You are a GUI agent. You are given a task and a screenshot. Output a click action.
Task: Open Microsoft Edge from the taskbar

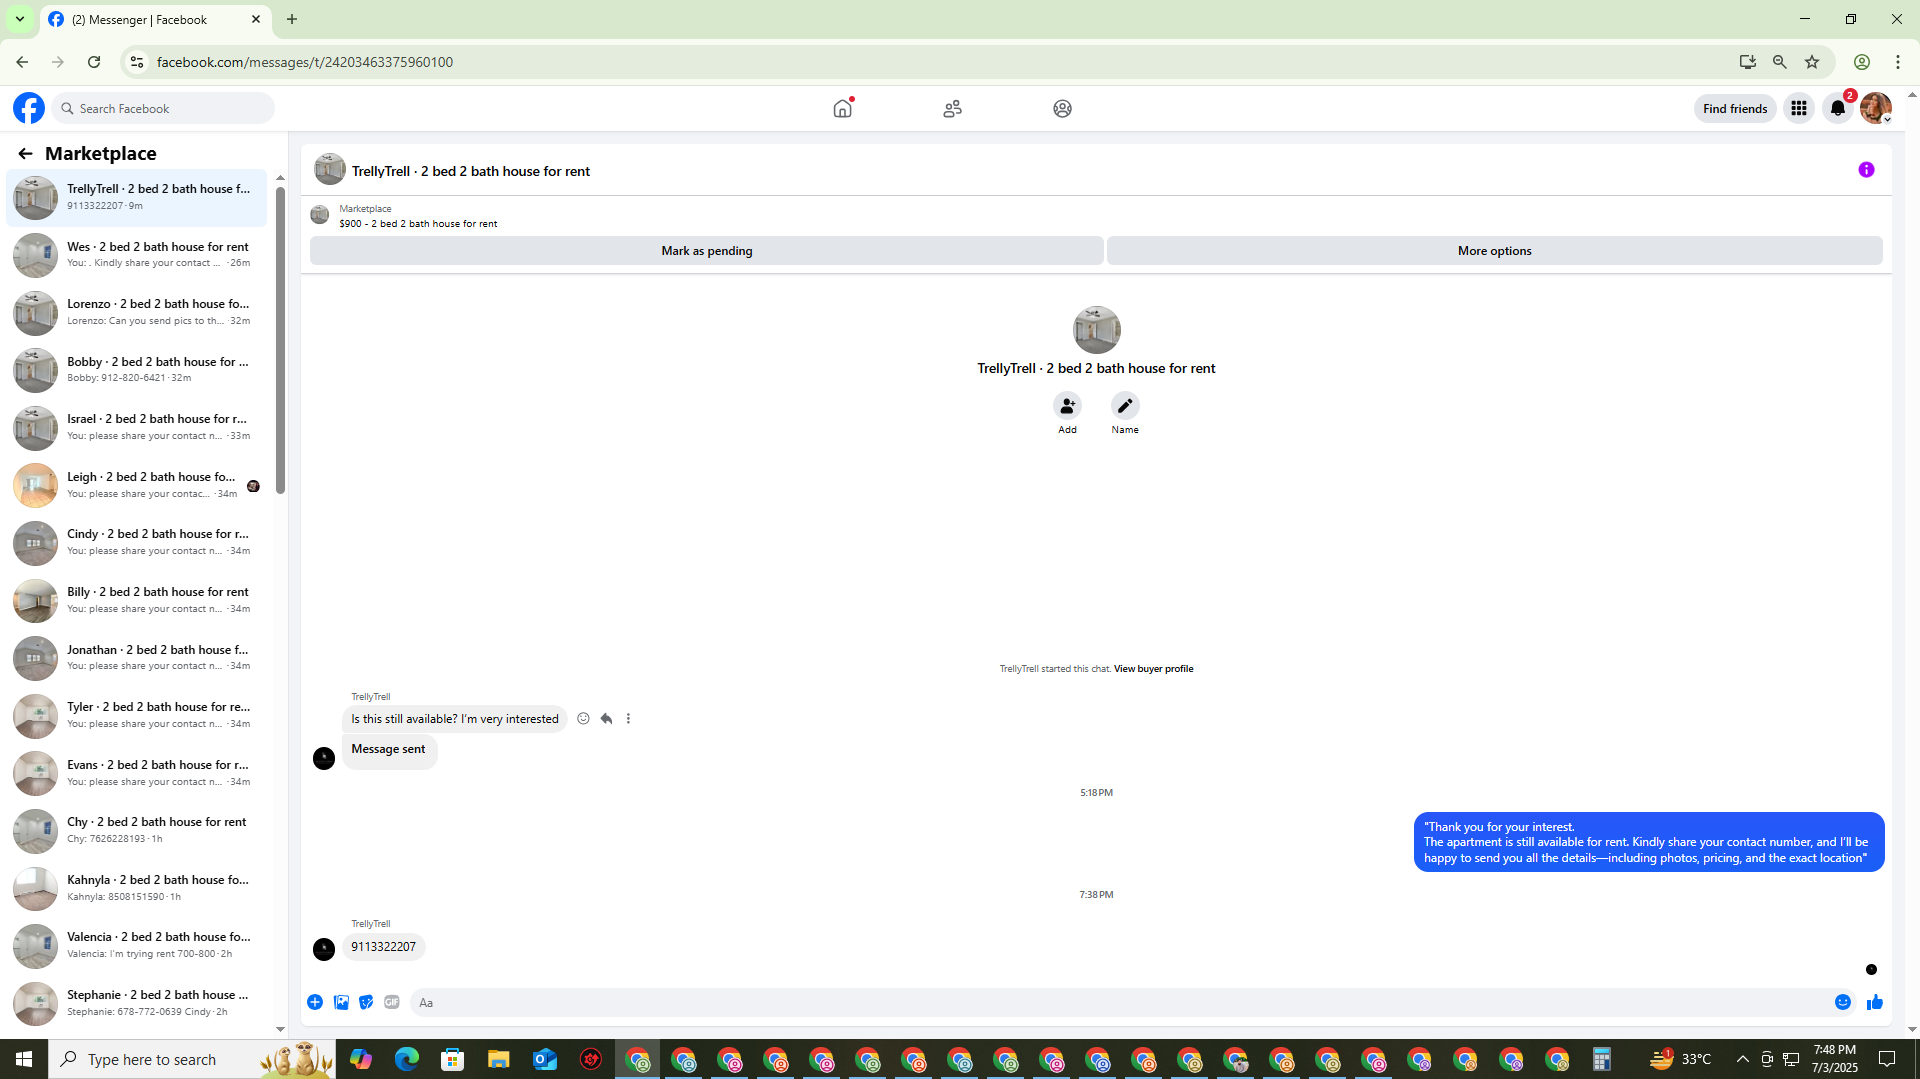click(x=406, y=1059)
